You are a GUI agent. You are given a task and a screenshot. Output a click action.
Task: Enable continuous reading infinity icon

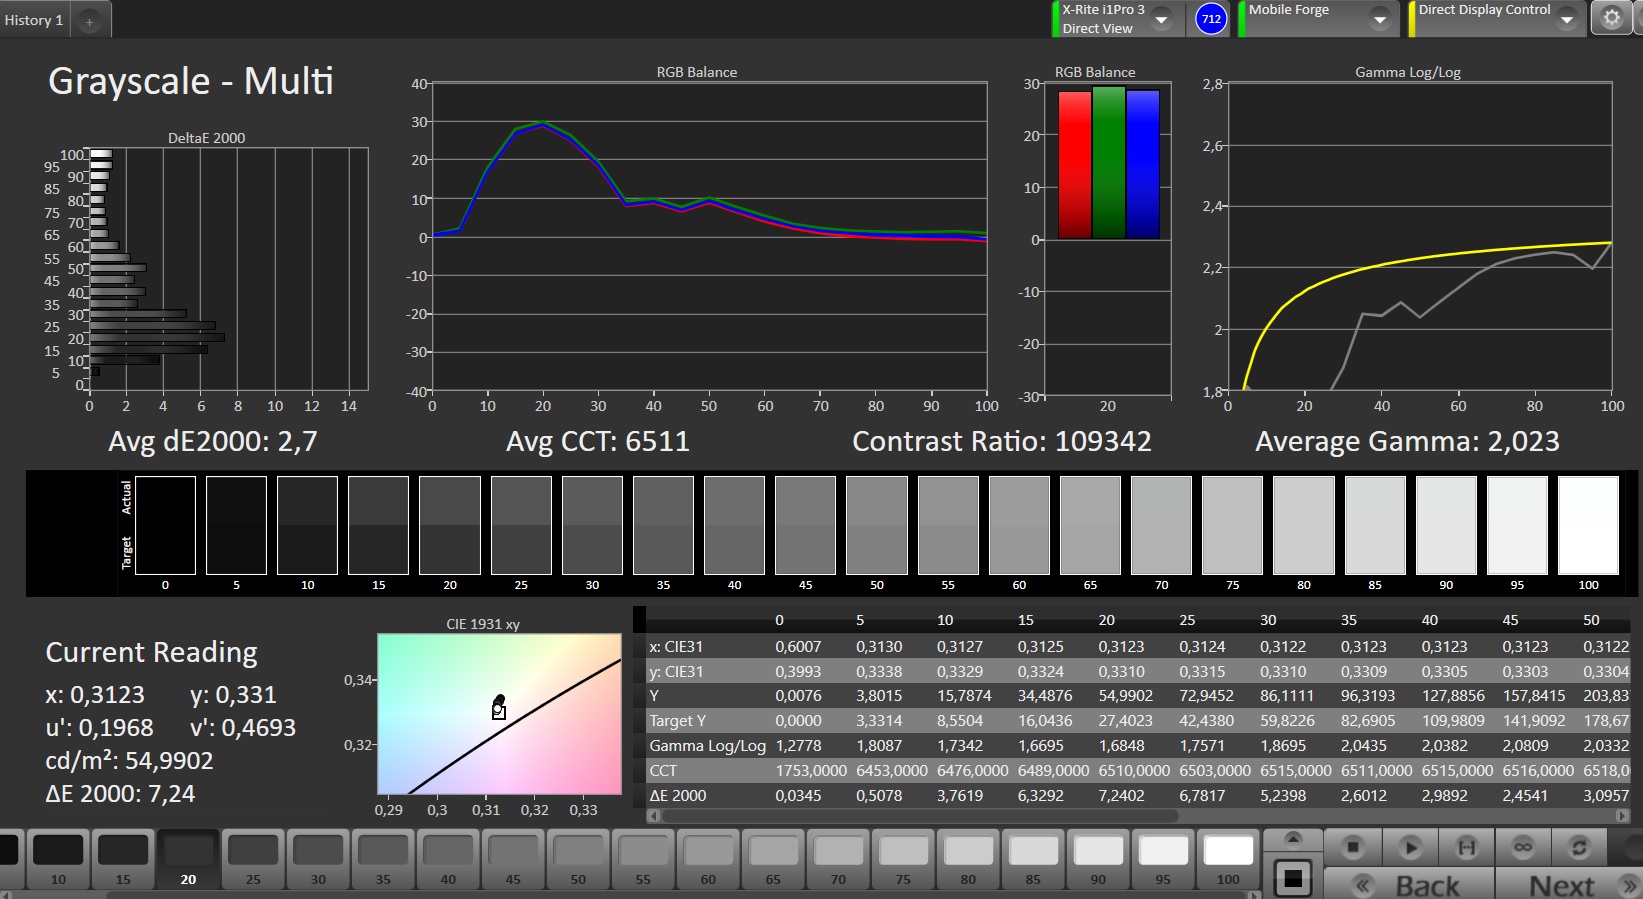tap(1523, 847)
